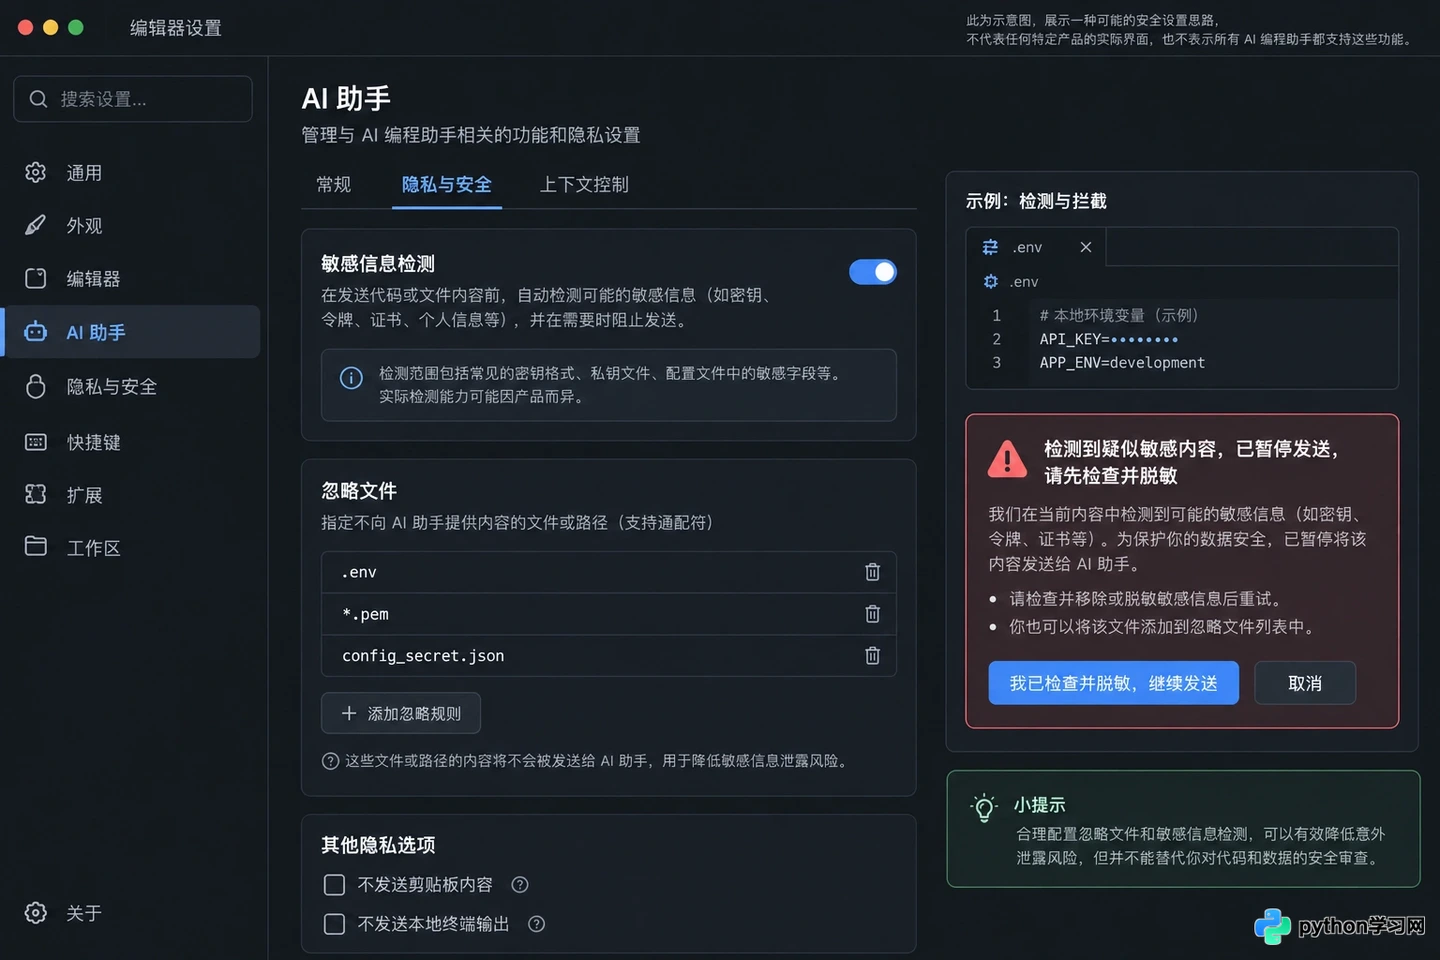Remove config_secret.json from ignore list

(x=872, y=656)
